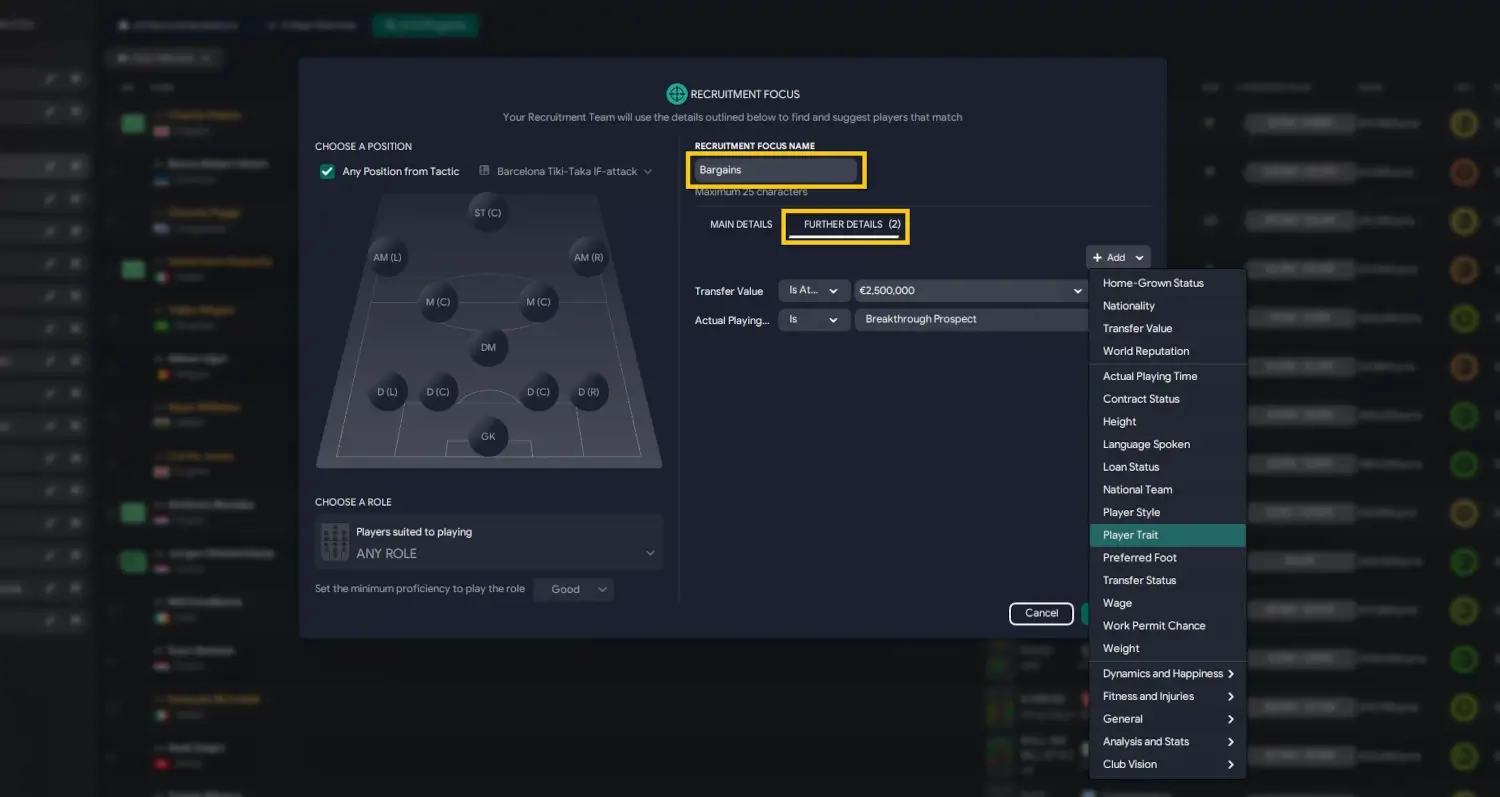Image resolution: width=1500 pixels, height=797 pixels.
Task: Select the right M (C) position
Action: tap(538, 302)
